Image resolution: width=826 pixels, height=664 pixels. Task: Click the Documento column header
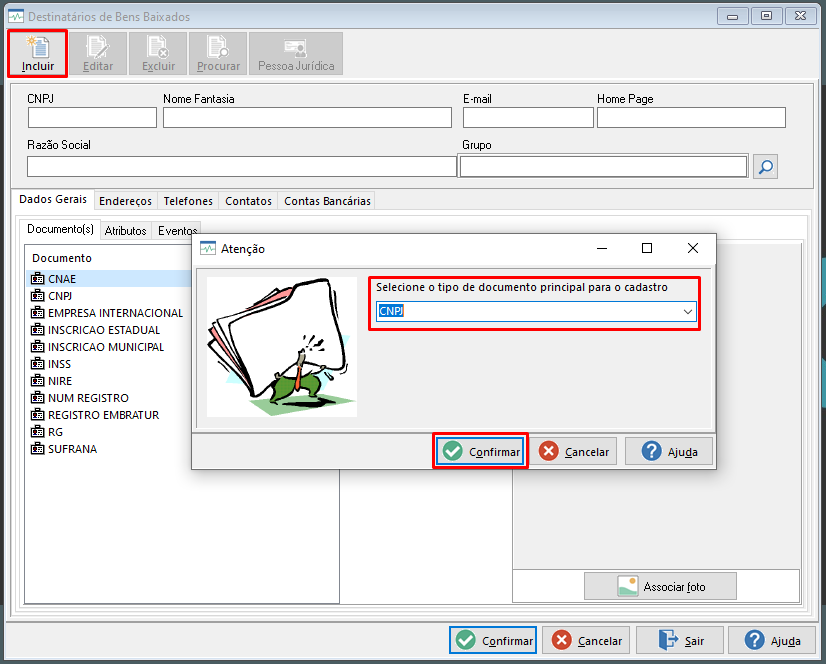point(62,258)
